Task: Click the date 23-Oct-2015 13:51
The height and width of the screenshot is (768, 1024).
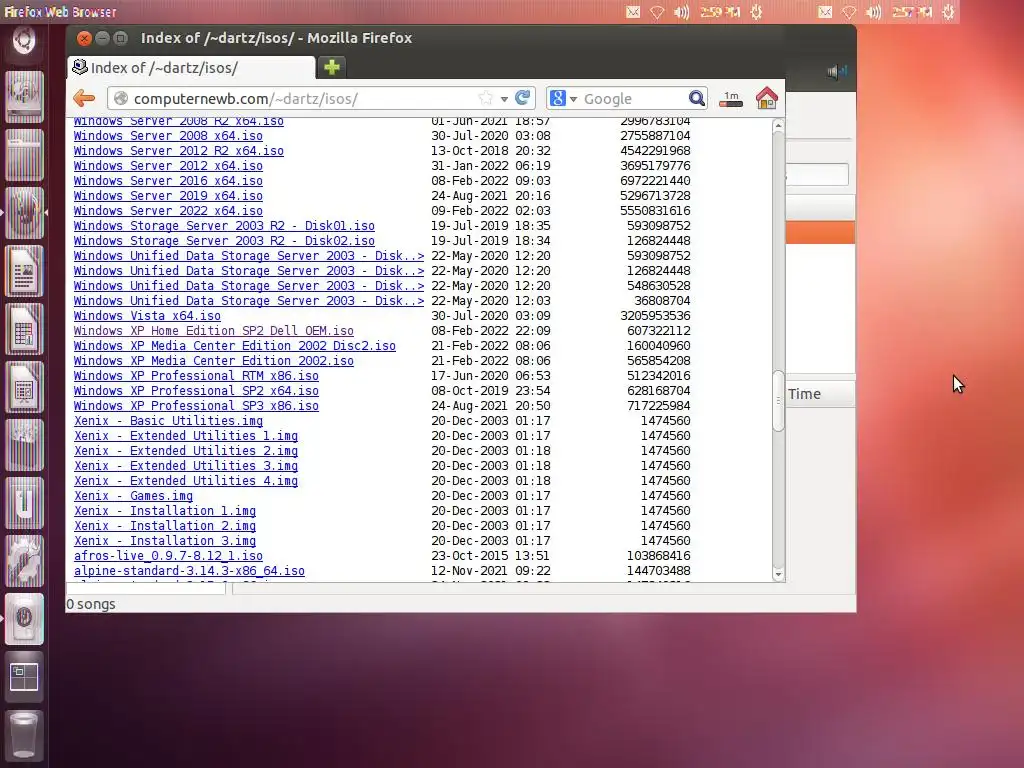Action: tap(490, 556)
